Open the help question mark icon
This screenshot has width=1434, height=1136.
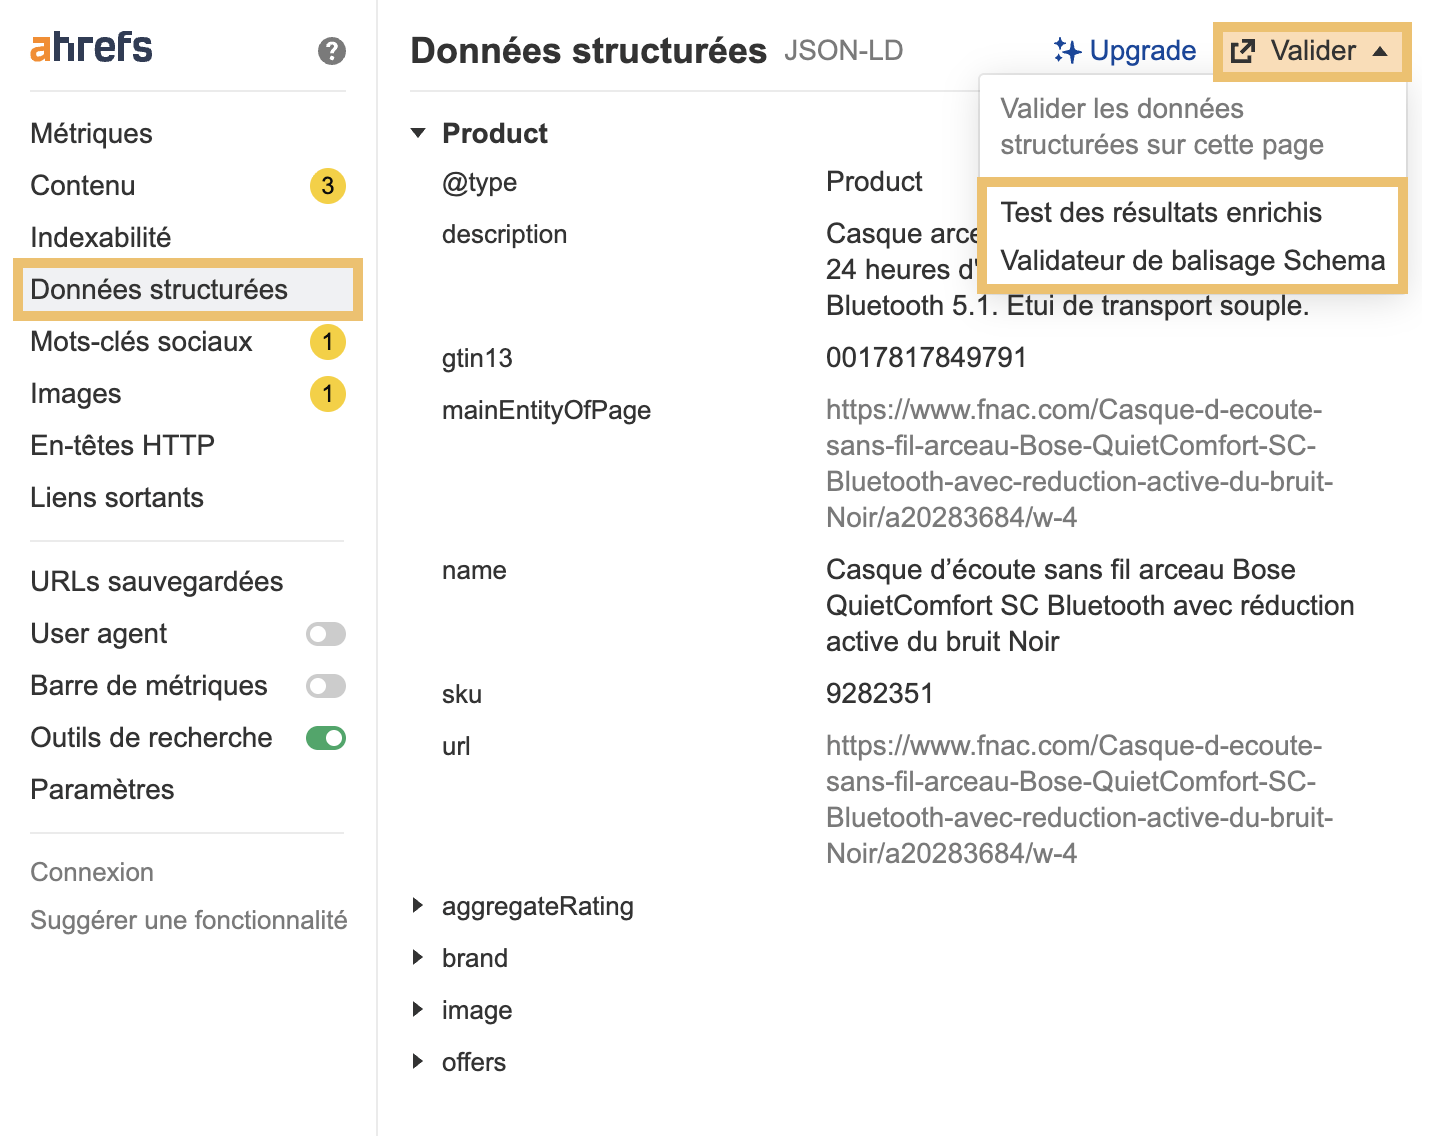330,51
